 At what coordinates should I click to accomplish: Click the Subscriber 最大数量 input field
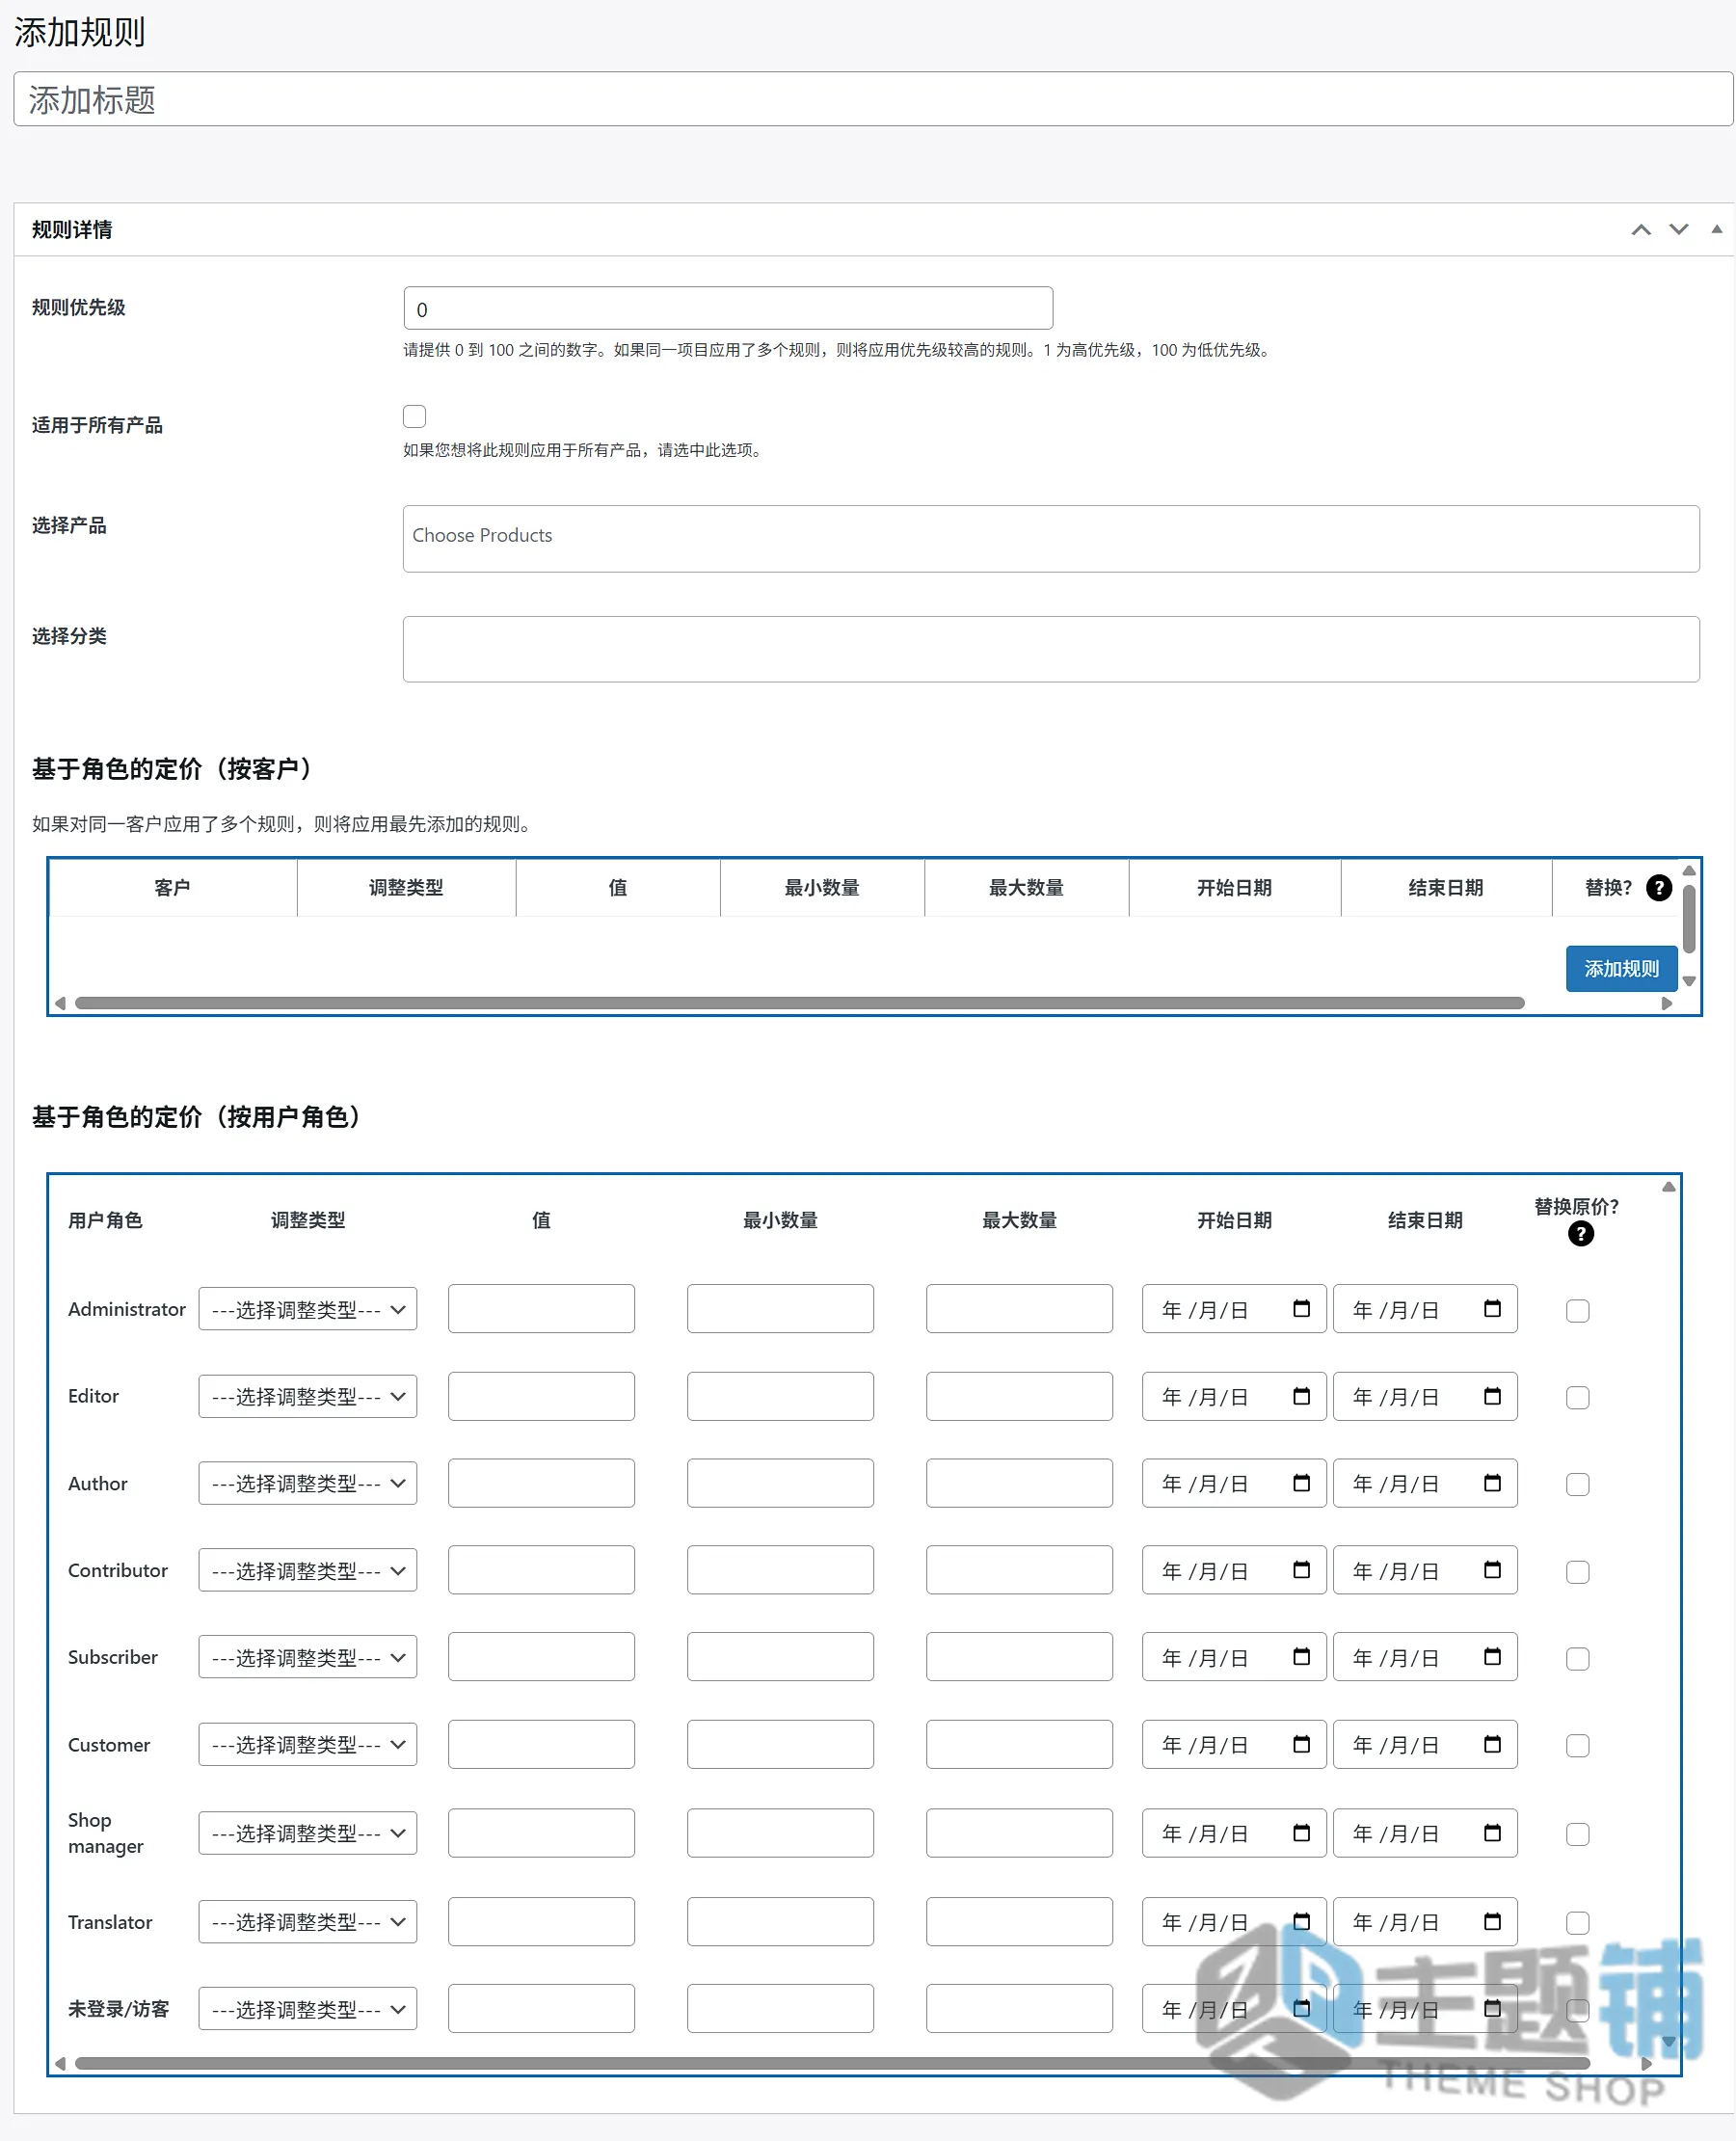[1019, 1657]
